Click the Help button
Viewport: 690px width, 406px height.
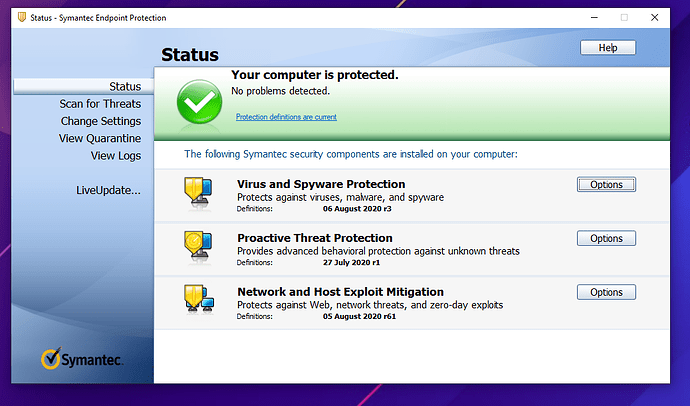click(607, 48)
